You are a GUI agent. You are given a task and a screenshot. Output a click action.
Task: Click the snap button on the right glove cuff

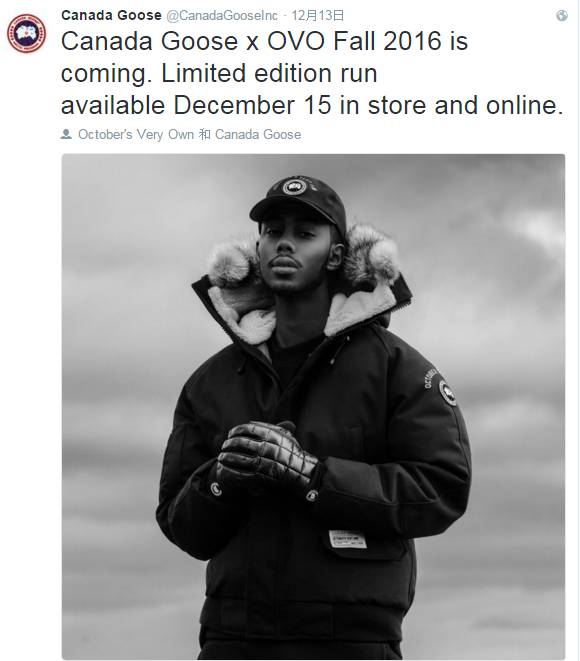(x=311, y=495)
